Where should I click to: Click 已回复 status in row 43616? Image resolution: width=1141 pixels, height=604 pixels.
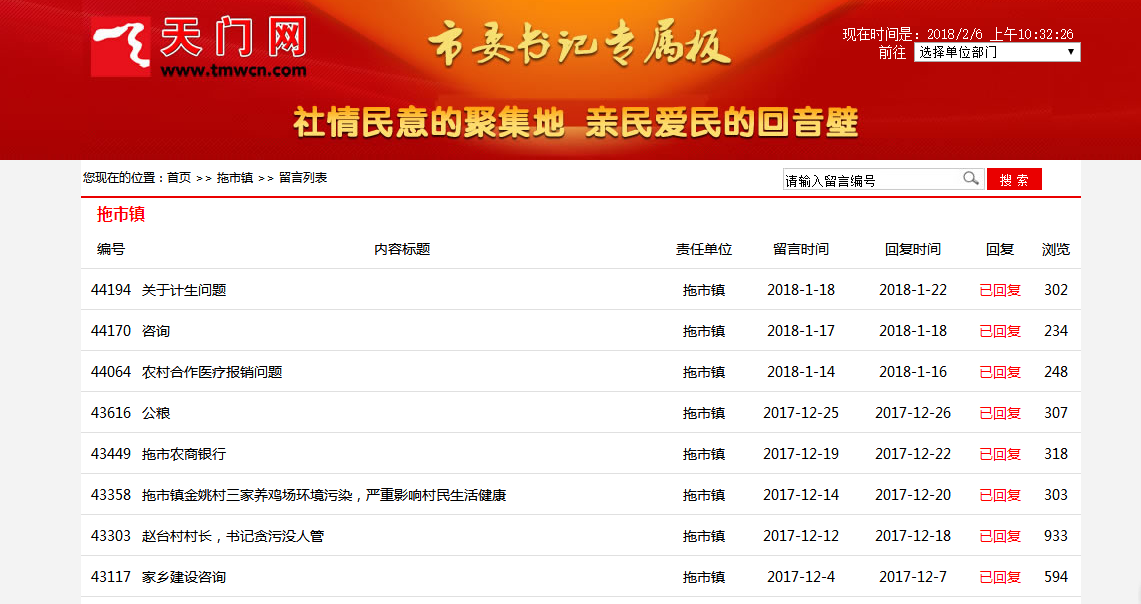pyautogui.click(x=1000, y=413)
